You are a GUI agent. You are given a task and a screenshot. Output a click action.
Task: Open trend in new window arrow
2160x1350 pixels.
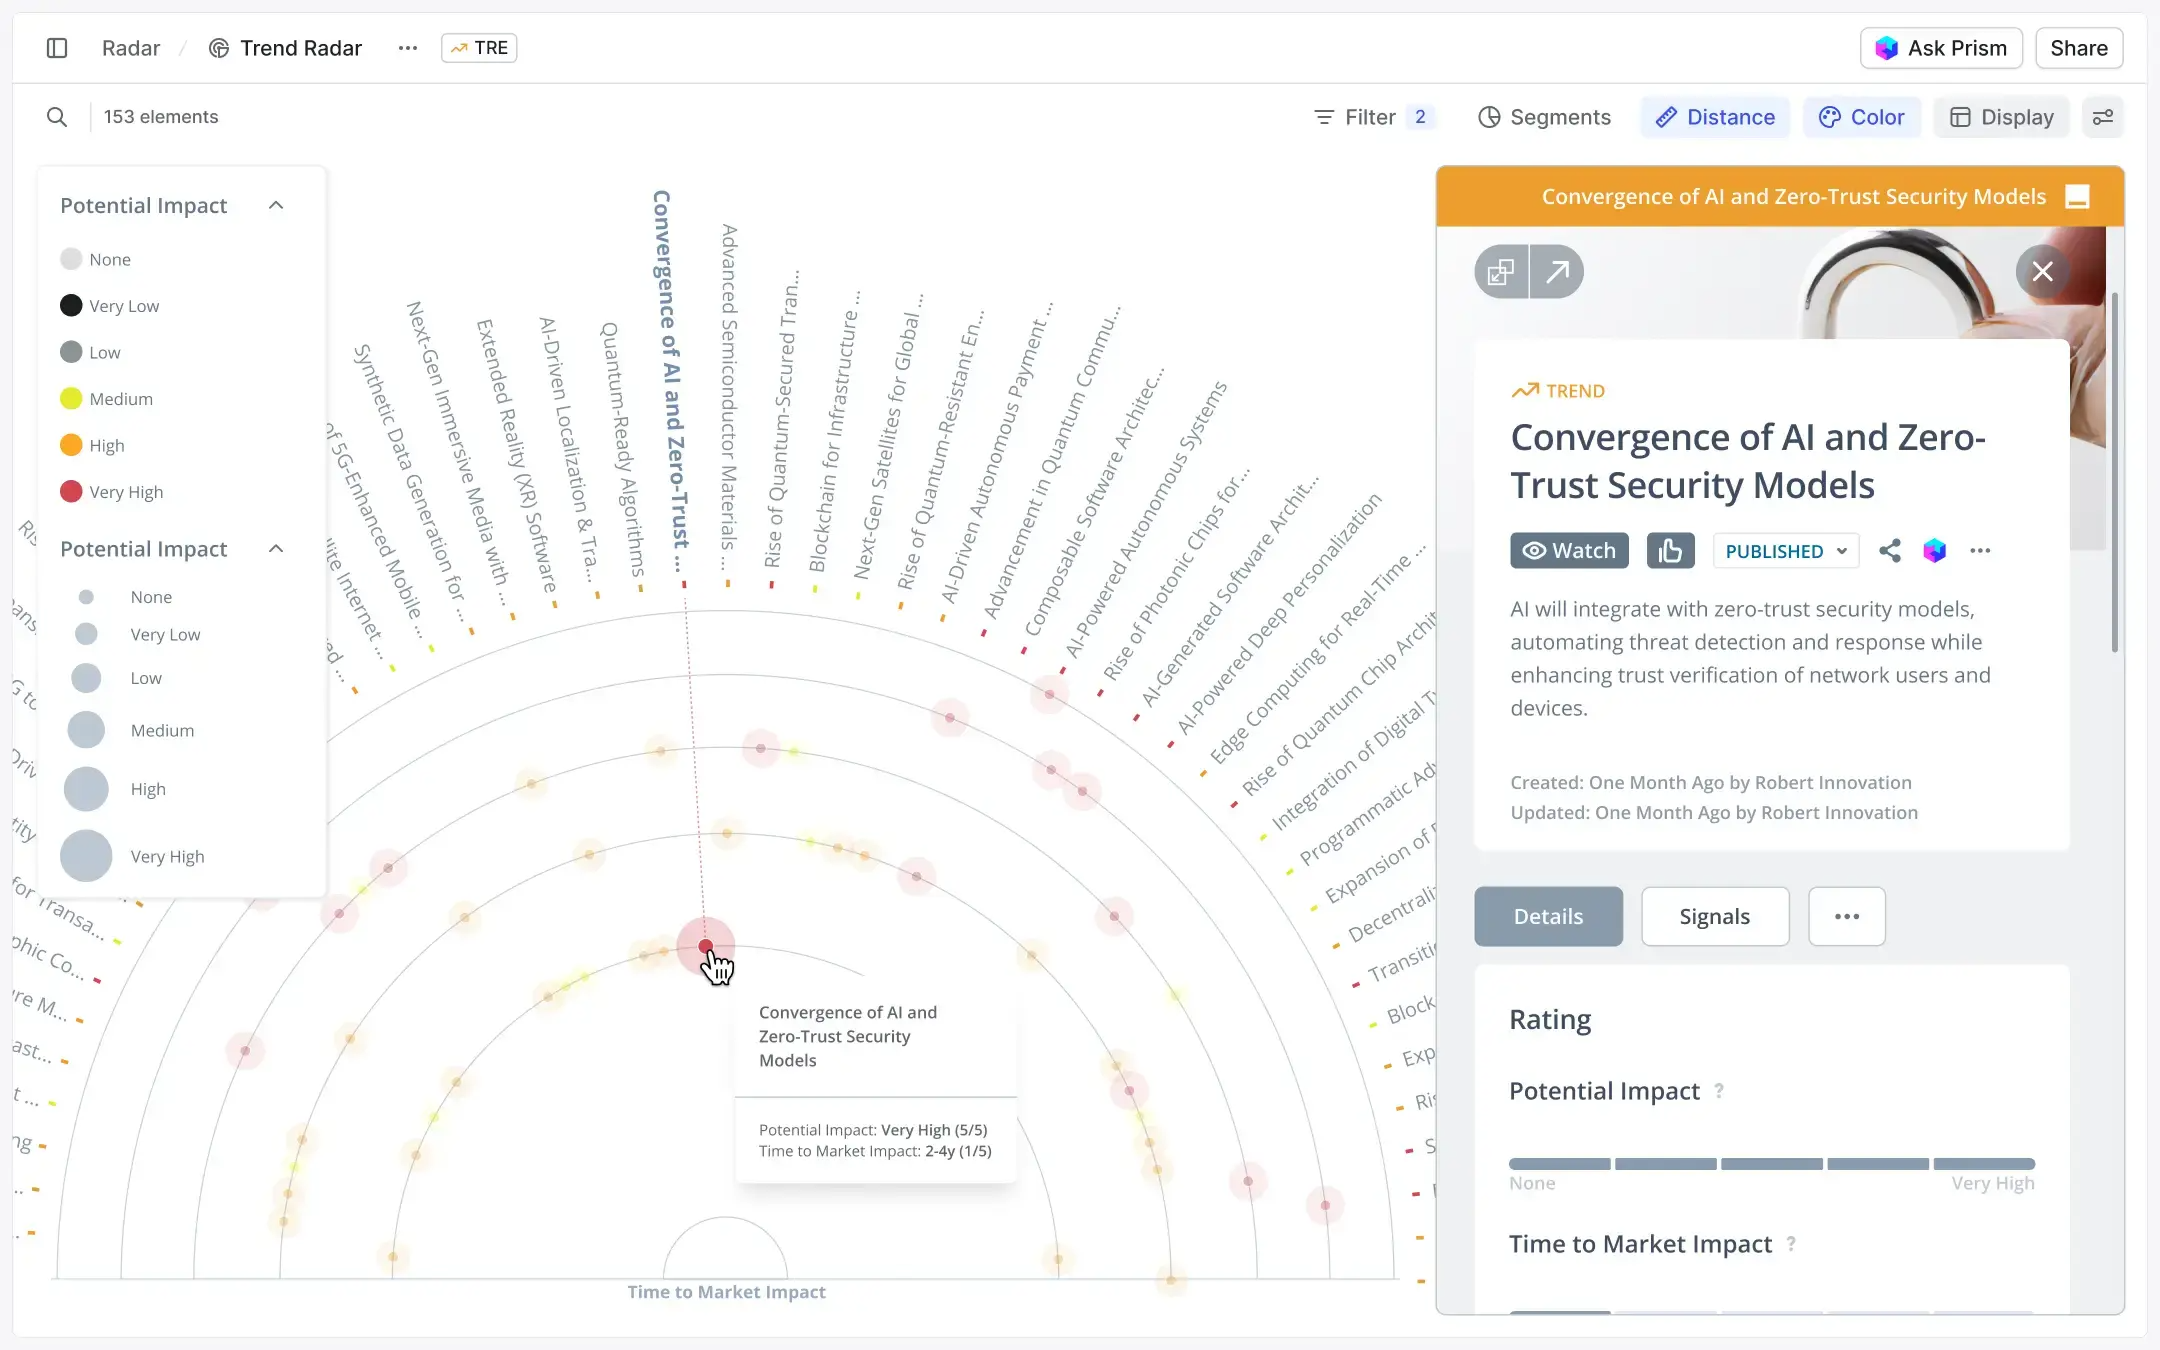pyautogui.click(x=1557, y=272)
